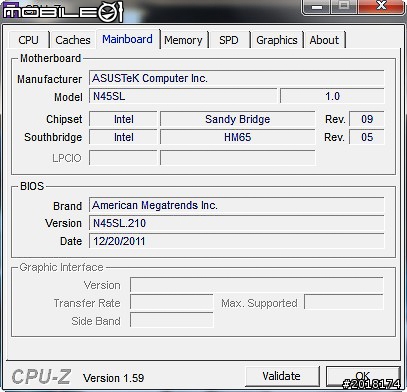Screen dimensions: 407x392
Task: Click the maximize window button
Action: (x=343, y=6)
